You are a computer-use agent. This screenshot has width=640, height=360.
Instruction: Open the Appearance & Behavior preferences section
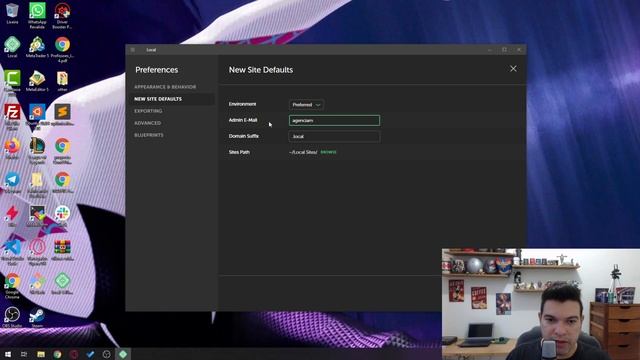(165, 87)
